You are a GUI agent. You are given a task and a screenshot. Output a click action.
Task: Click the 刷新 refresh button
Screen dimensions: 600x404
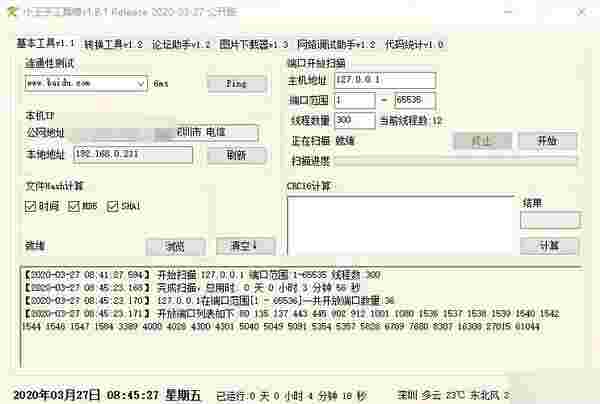[237, 155]
